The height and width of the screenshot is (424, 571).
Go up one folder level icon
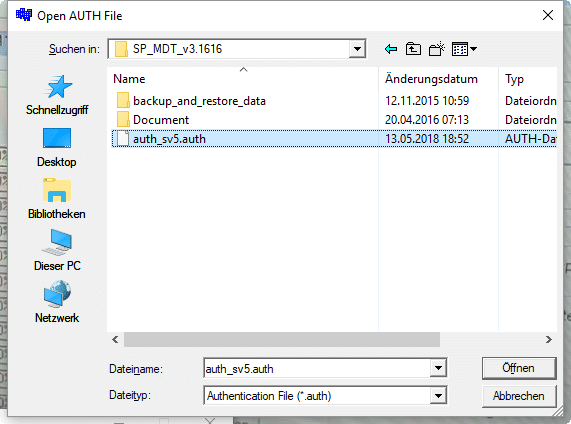click(413, 49)
